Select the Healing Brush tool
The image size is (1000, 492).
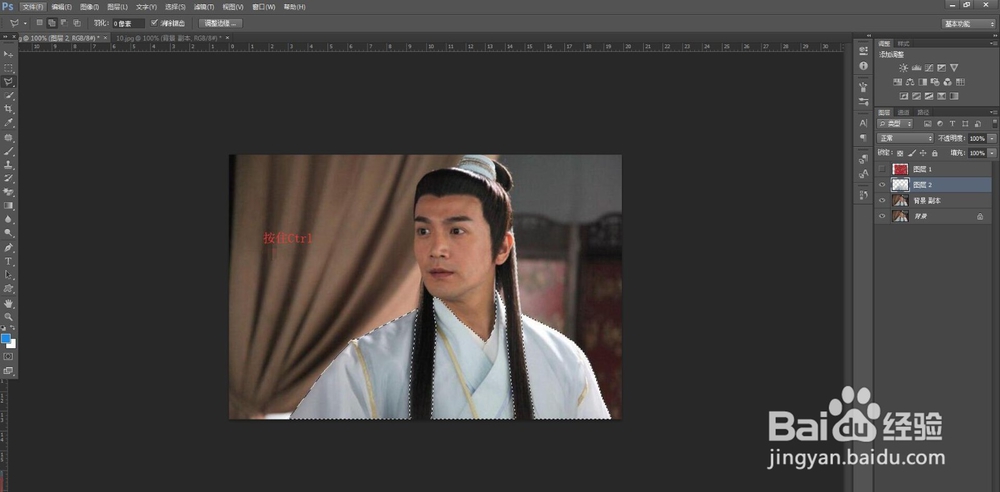tap(8, 138)
